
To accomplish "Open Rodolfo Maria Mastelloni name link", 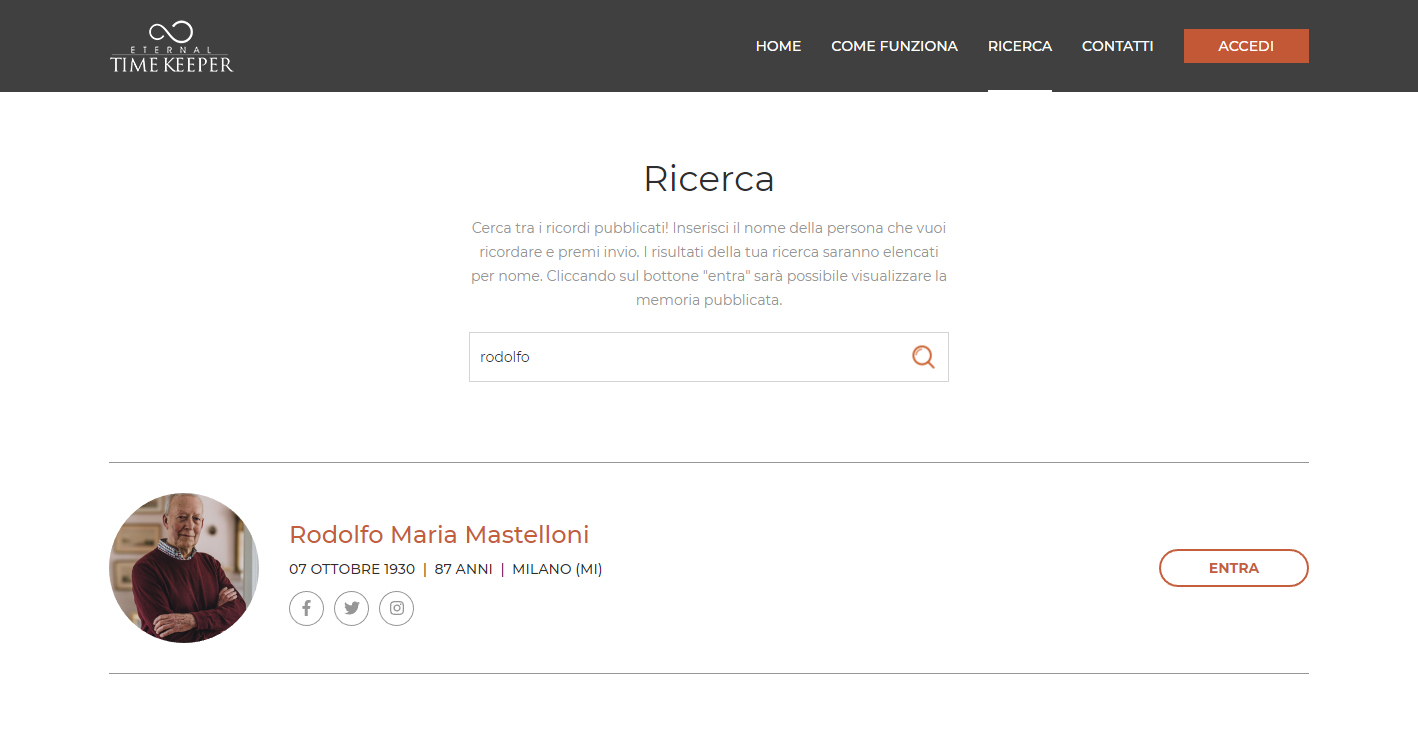I will tap(439, 534).
